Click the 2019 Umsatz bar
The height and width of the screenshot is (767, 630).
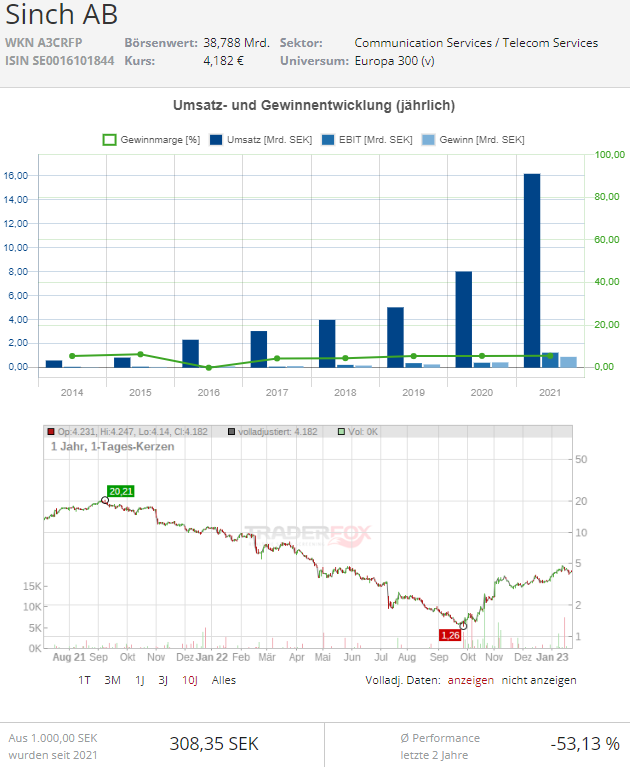[395, 338]
